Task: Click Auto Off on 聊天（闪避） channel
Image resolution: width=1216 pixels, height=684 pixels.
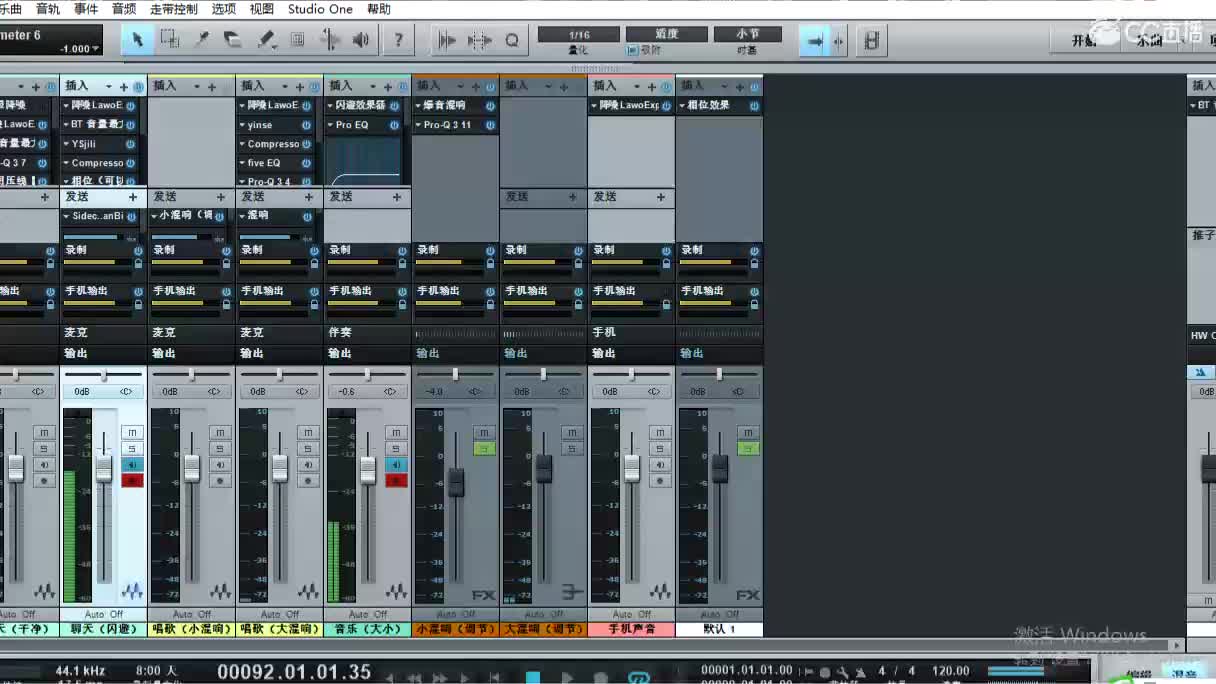Action: (104, 614)
